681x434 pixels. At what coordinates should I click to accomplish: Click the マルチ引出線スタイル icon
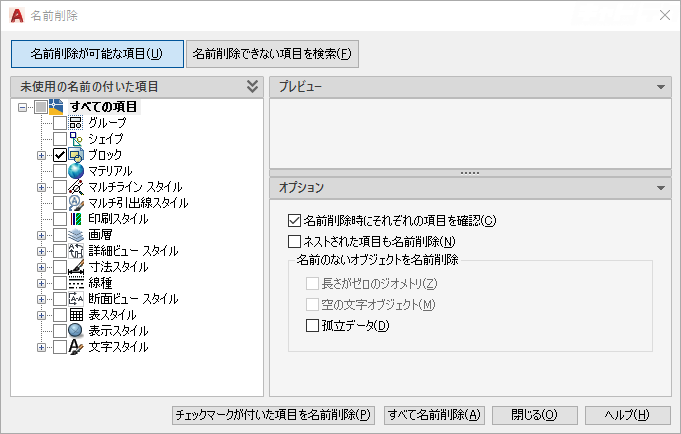click(76, 203)
